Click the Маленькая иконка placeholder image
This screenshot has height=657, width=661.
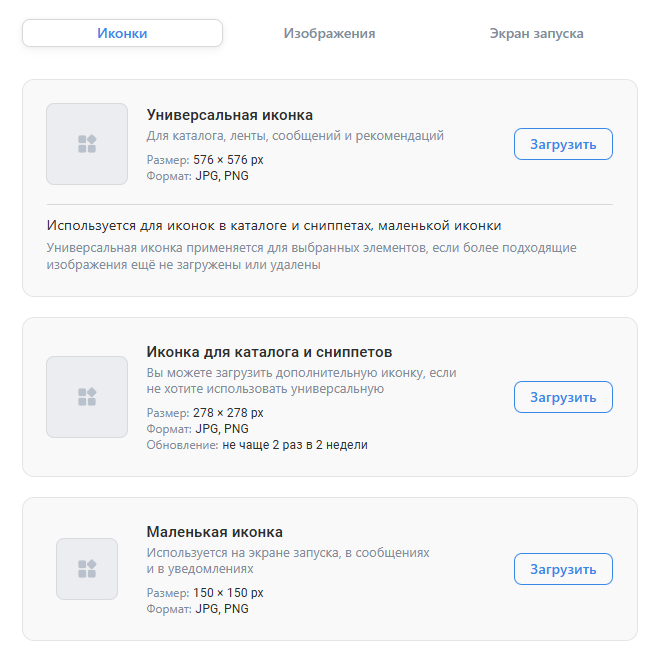pyautogui.click(x=87, y=569)
